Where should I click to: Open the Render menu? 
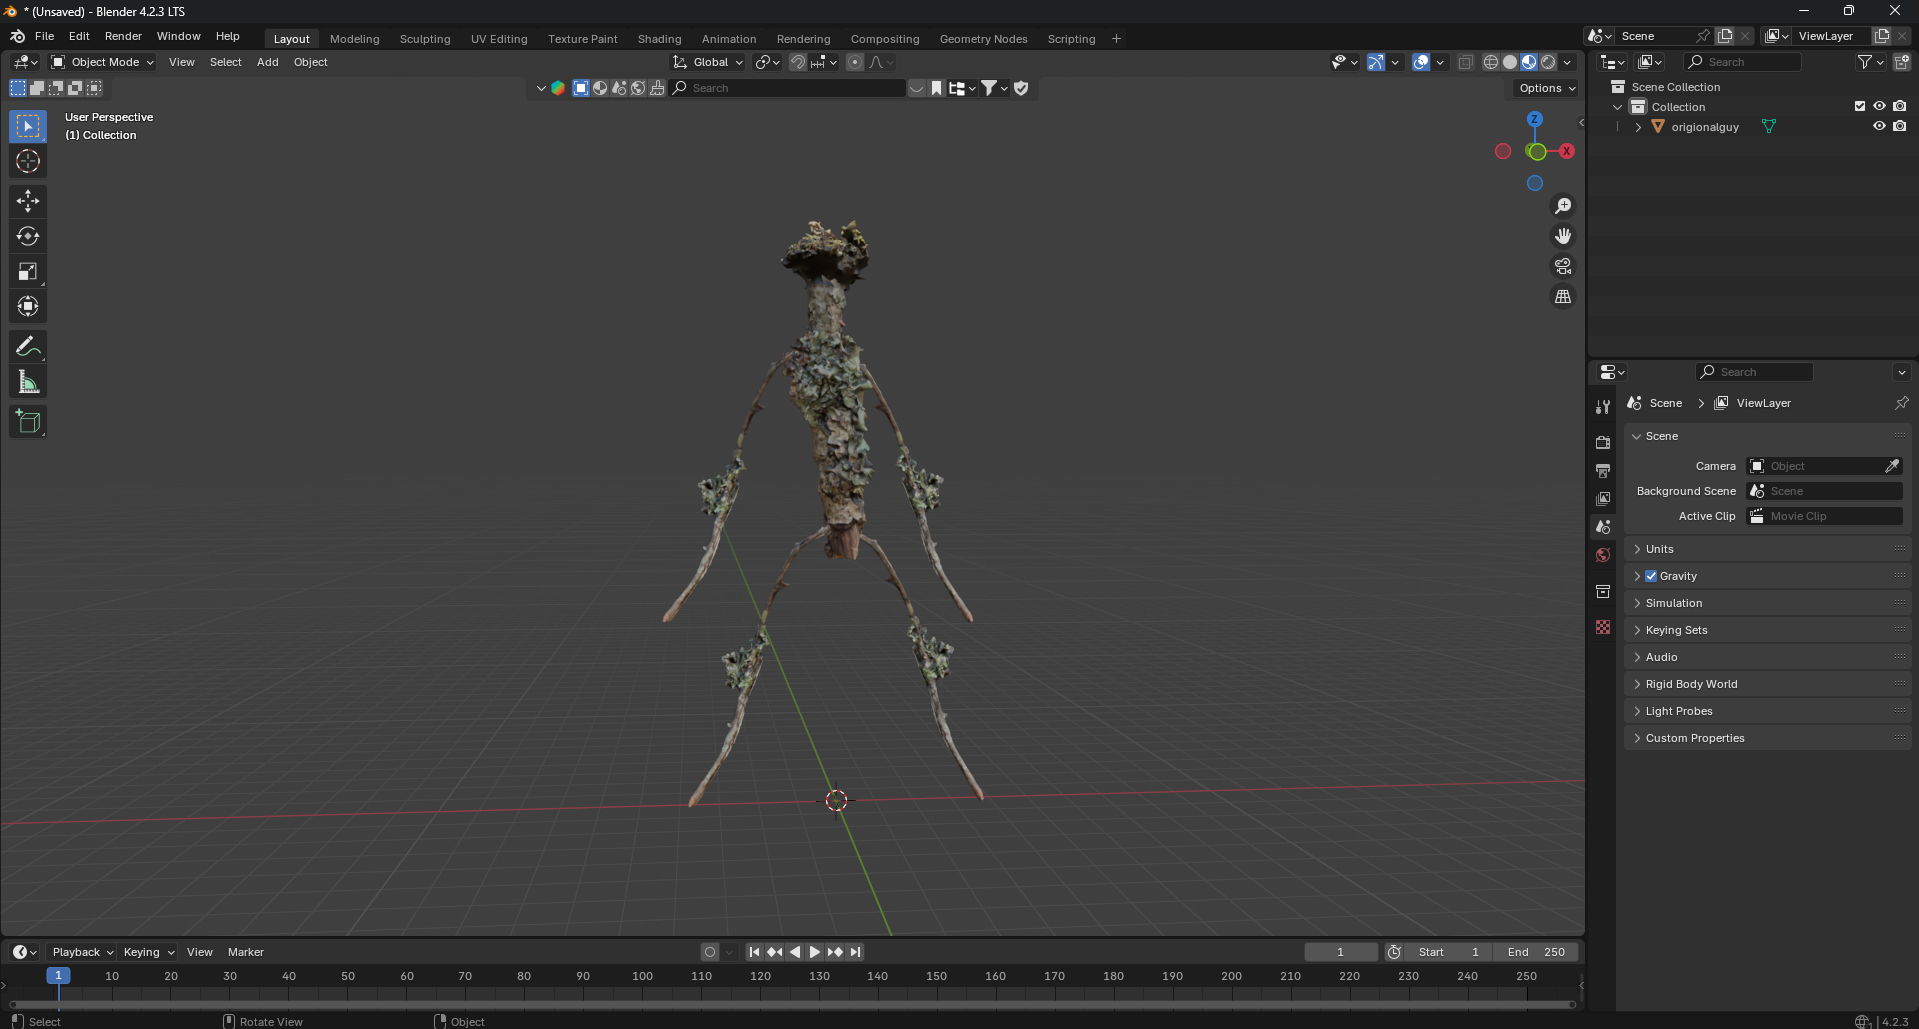tap(123, 36)
